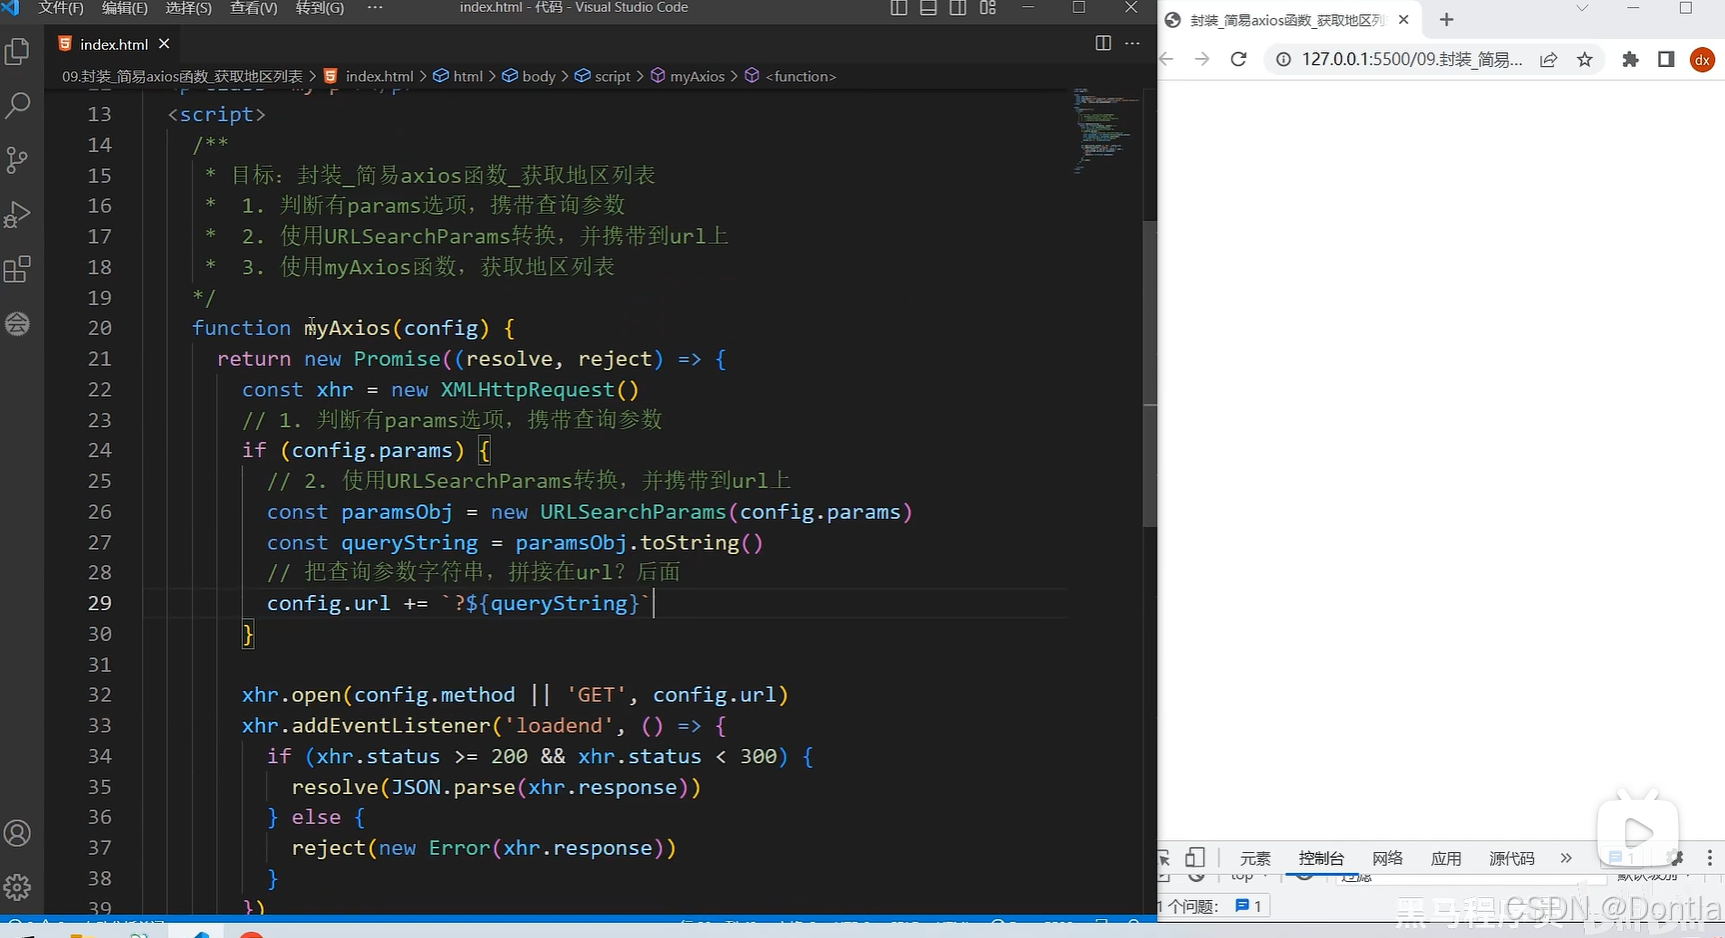Click the myAxios breadcrumb
This screenshot has height=938, width=1725.
click(688, 76)
